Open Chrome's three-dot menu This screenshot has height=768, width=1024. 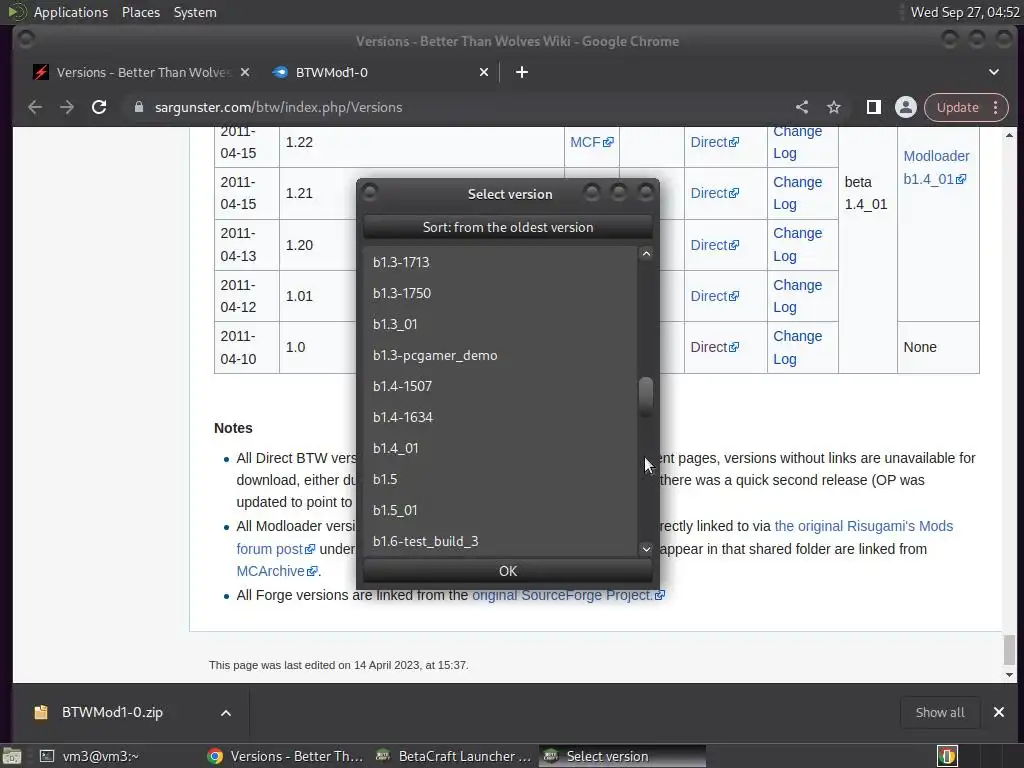(995, 107)
